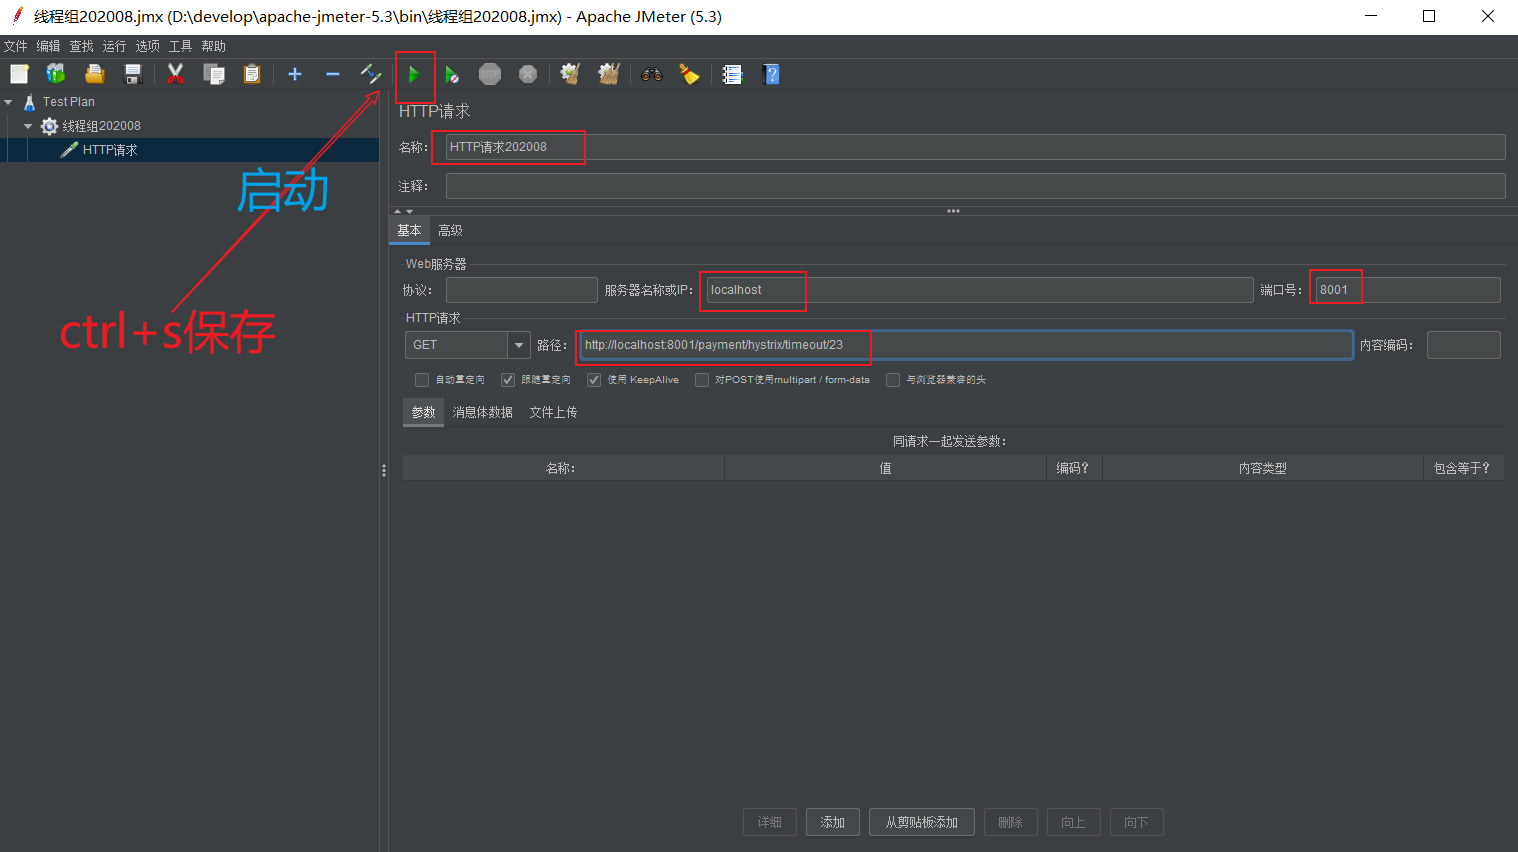Click the 详细 button
Screen dimensions: 1518x852
tap(770, 822)
